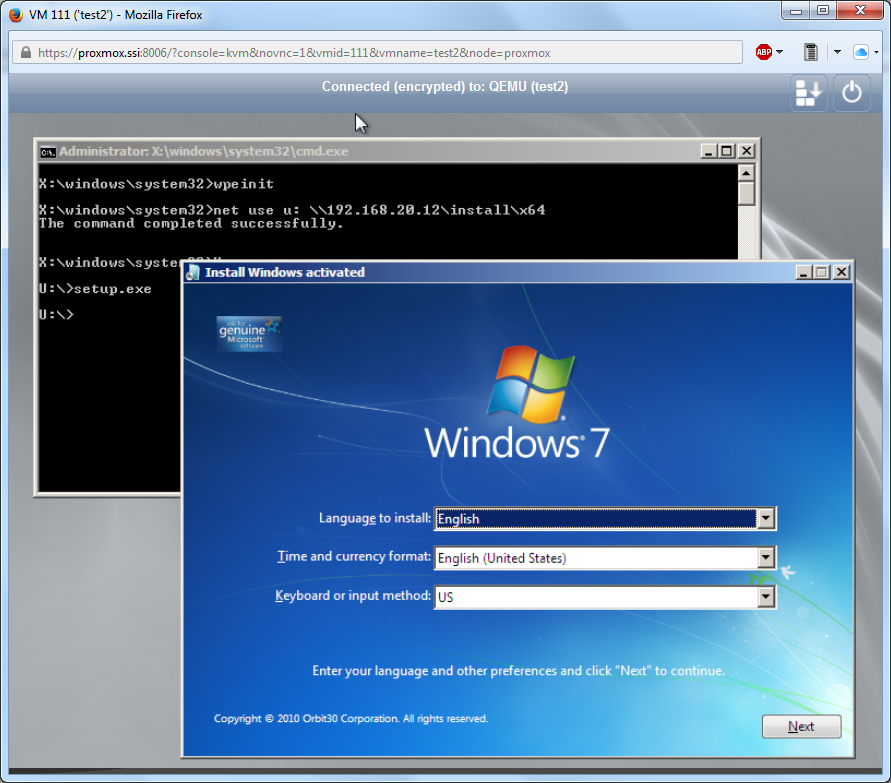This screenshot has width=891, height=783.
Task: Click the clipboard extension toolbar icon
Action: [811, 52]
